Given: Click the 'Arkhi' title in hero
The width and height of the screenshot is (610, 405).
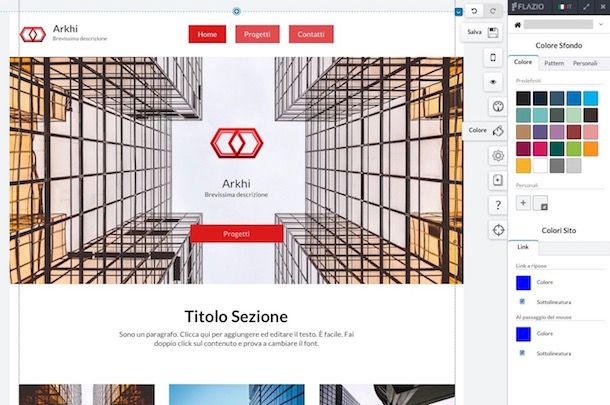Looking at the screenshot, I should pos(236,184).
